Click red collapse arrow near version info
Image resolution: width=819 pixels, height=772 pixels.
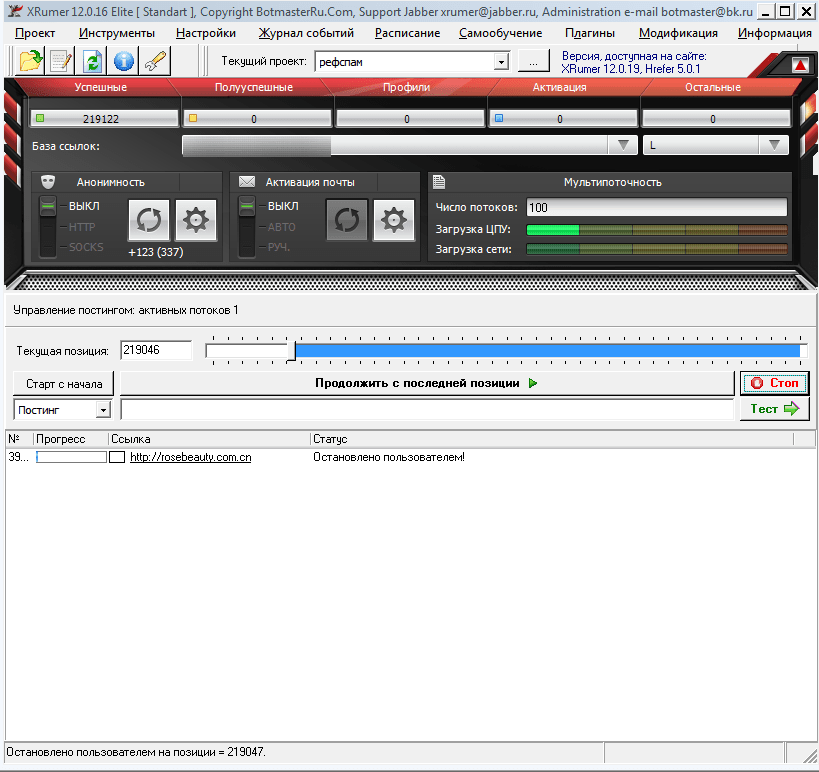point(800,65)
